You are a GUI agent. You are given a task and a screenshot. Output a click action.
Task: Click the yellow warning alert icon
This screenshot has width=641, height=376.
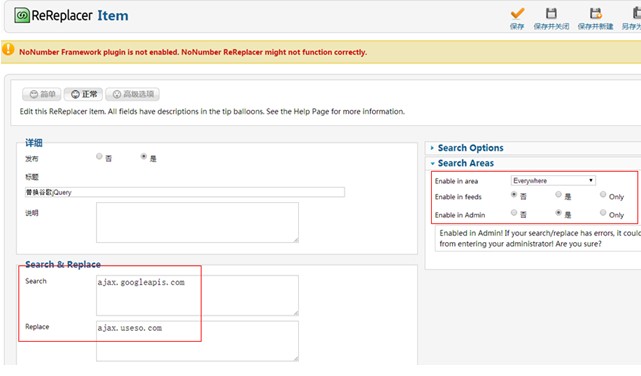(x=8, y=49)
